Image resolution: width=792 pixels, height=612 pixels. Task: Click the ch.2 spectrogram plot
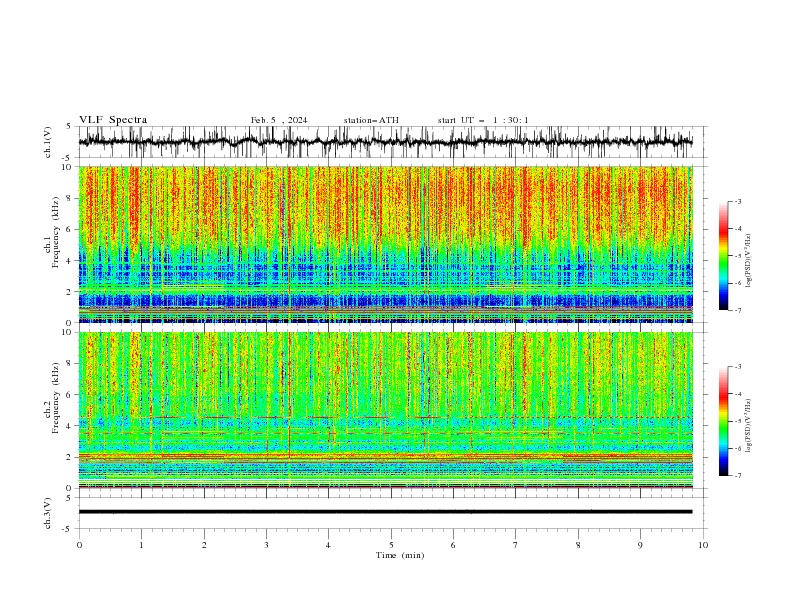385,410
